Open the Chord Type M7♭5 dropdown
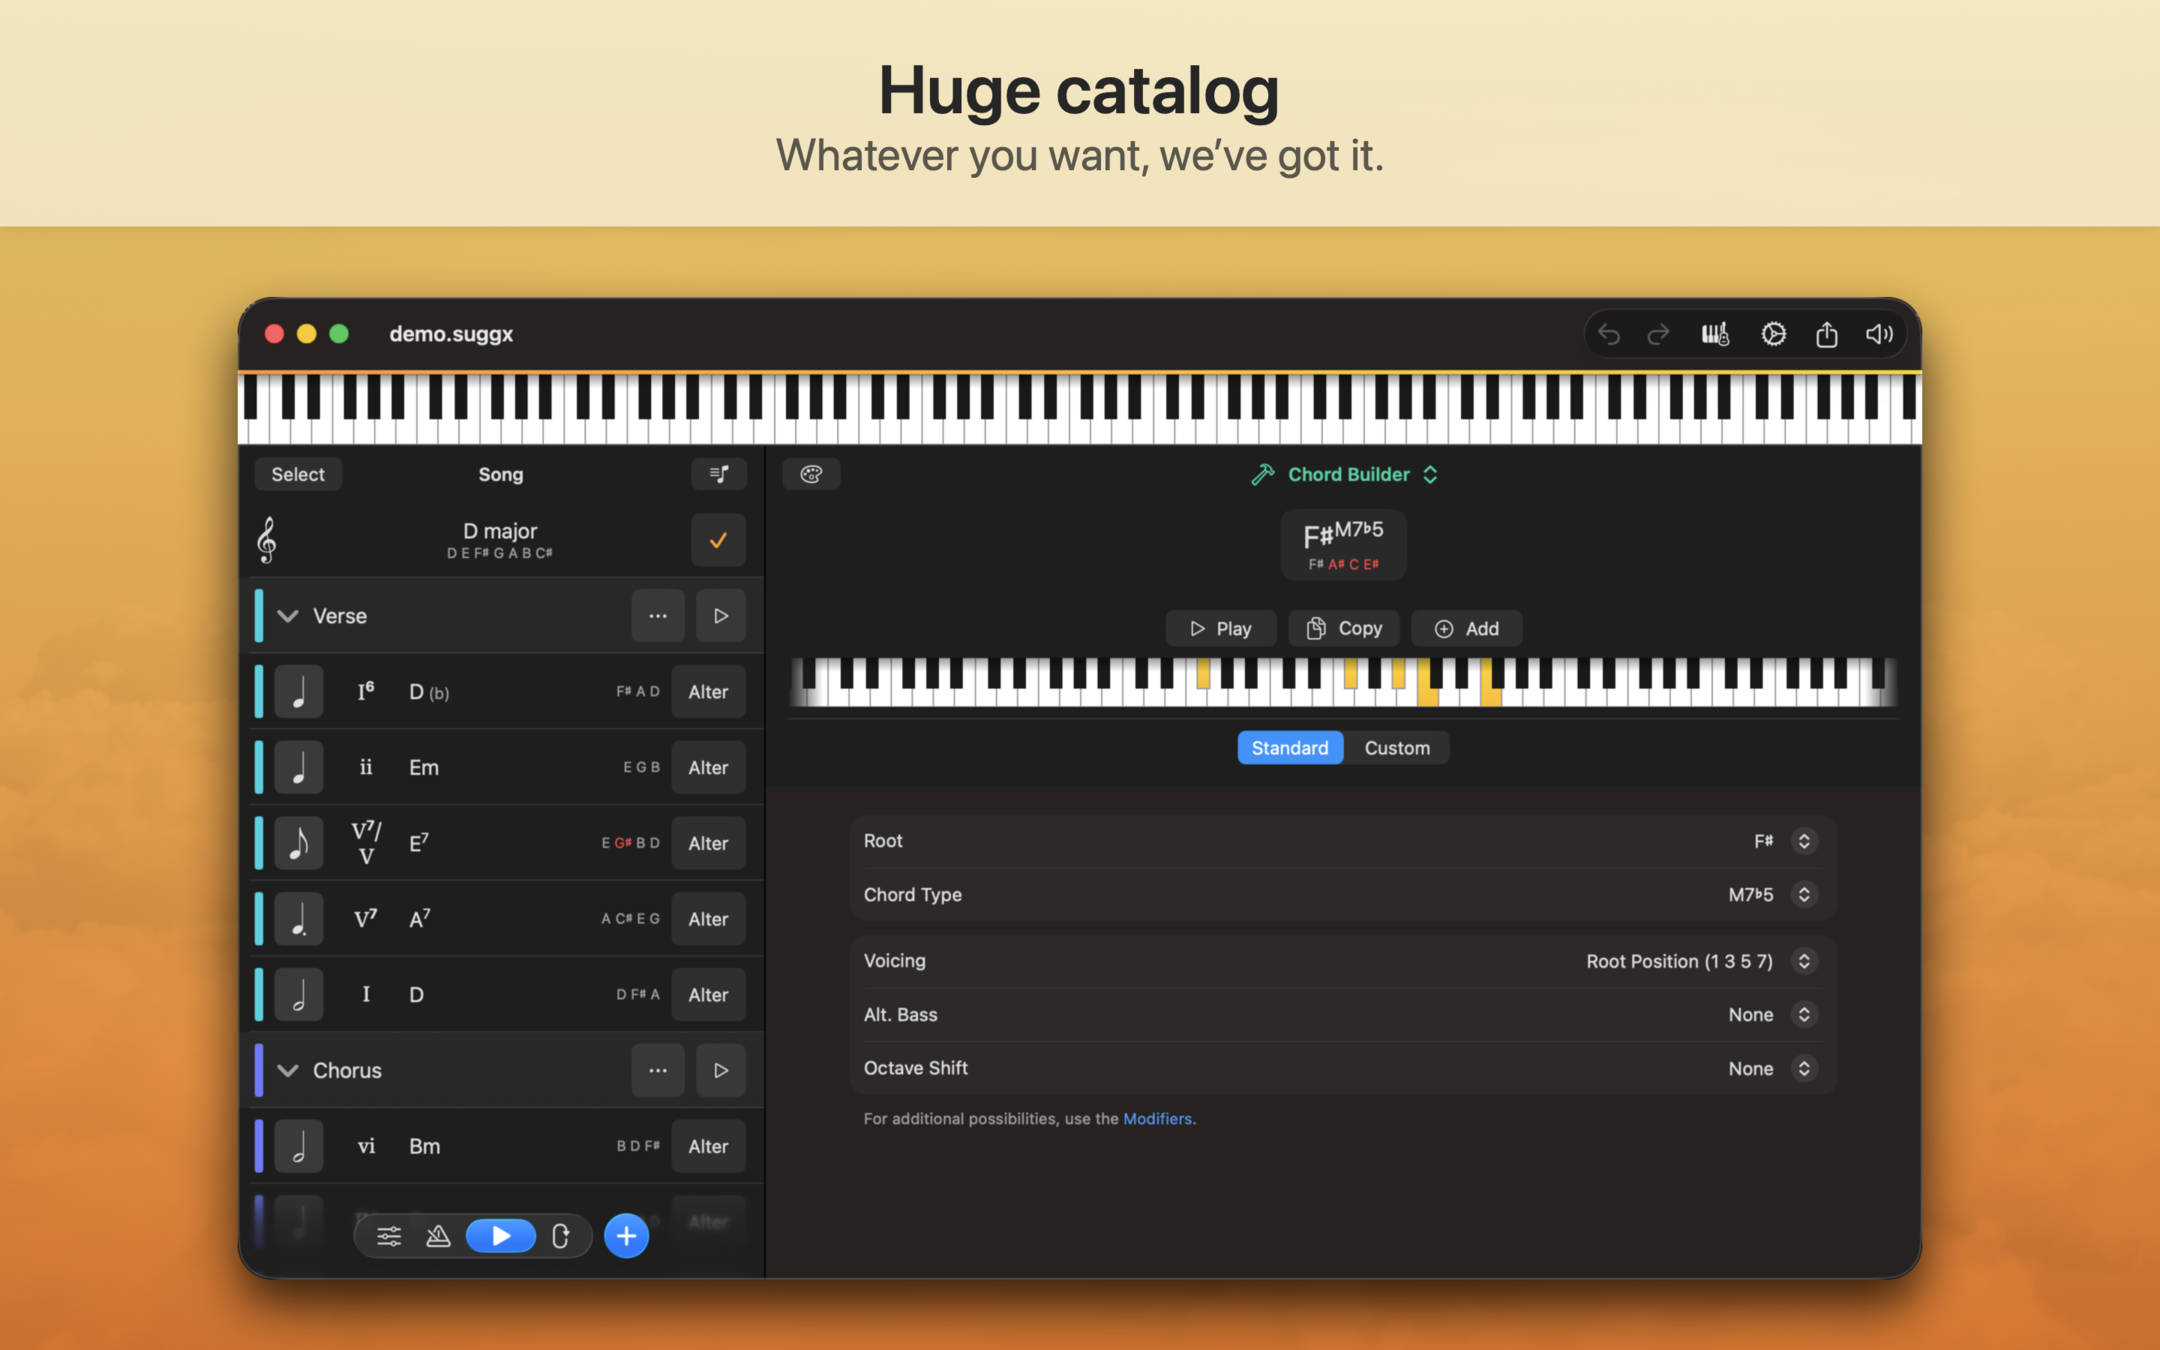This screenshot has width=2160, height=1350. [1804, 895]
